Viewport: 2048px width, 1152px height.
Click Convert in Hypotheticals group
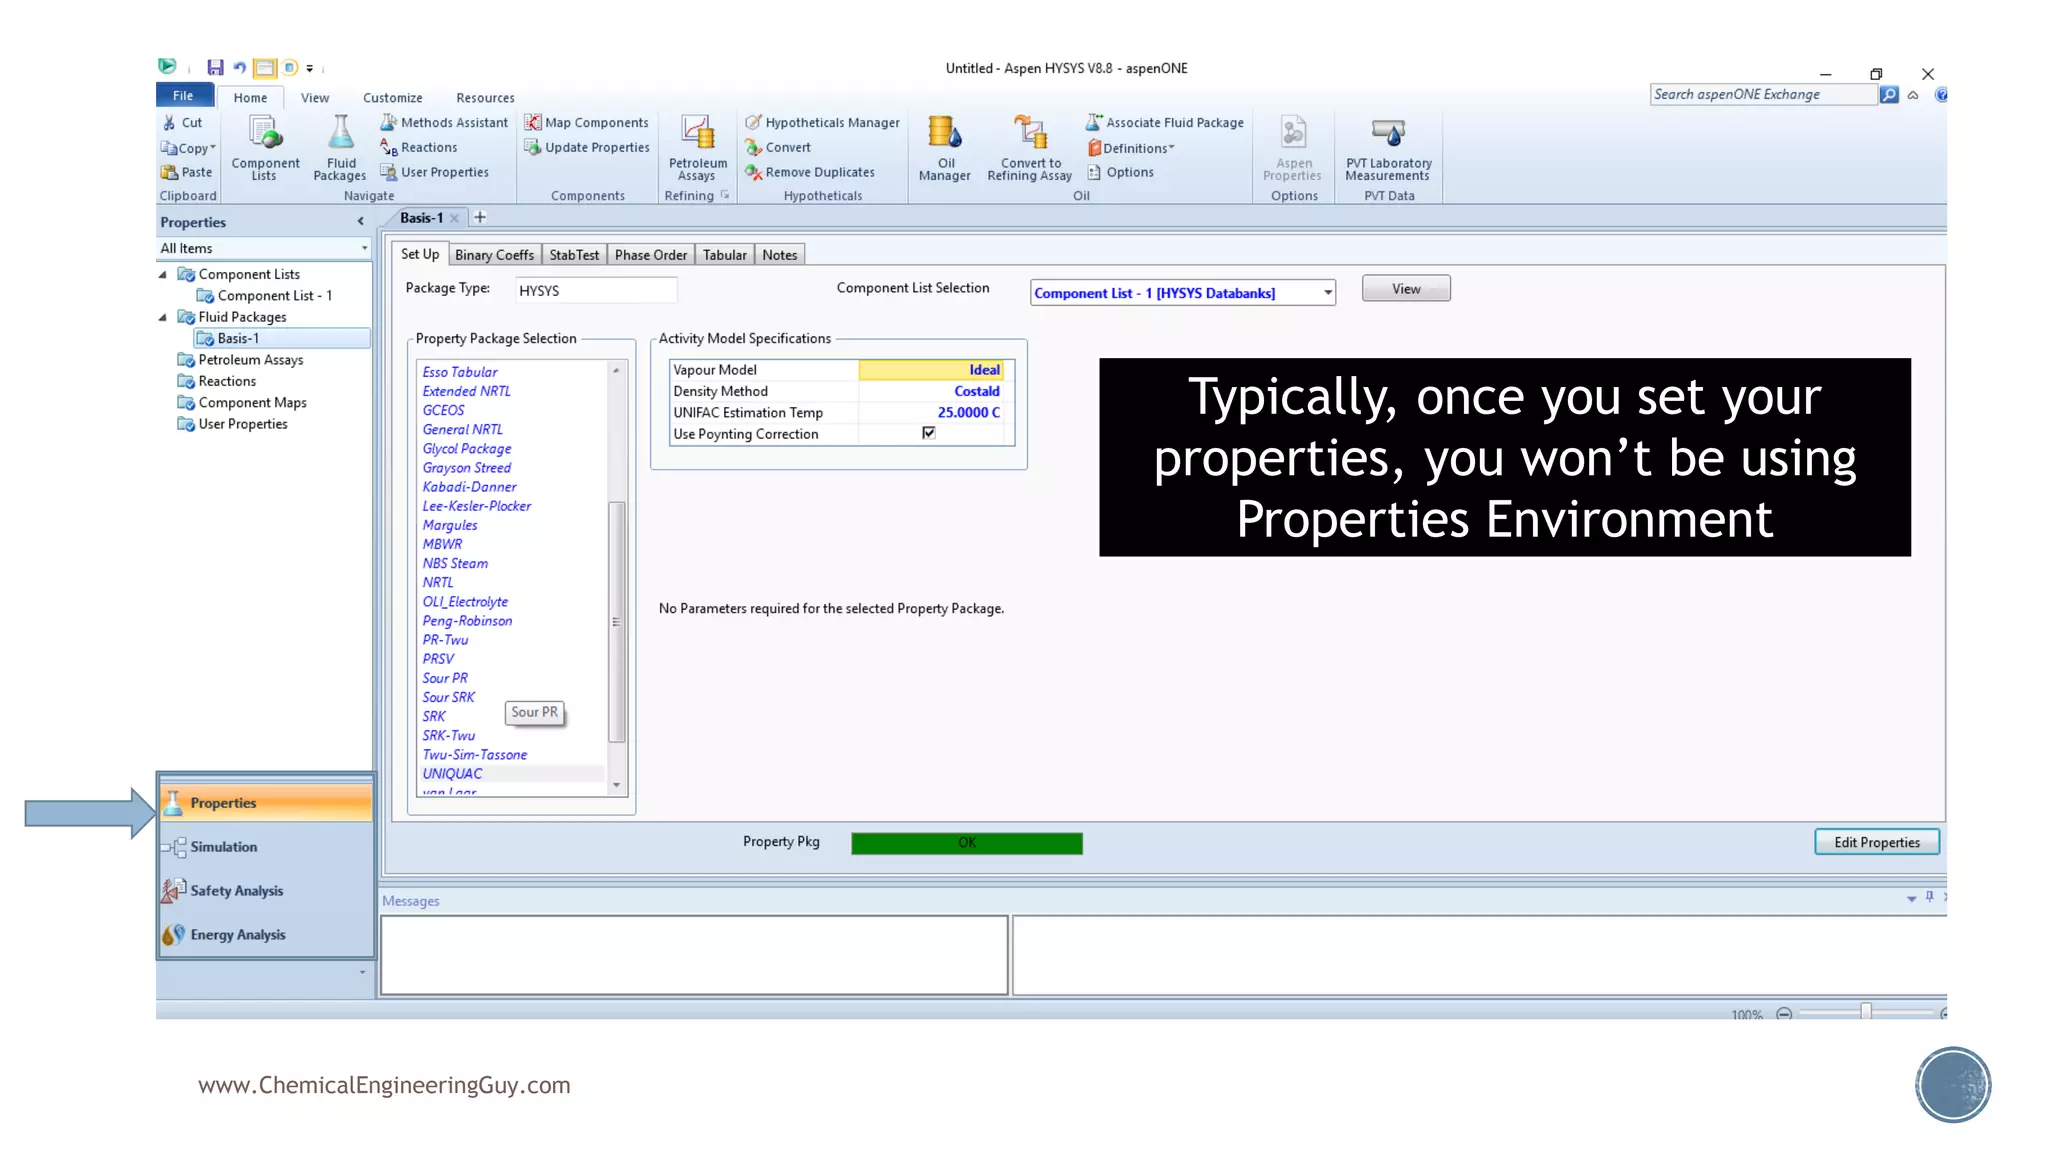point(778,147)
